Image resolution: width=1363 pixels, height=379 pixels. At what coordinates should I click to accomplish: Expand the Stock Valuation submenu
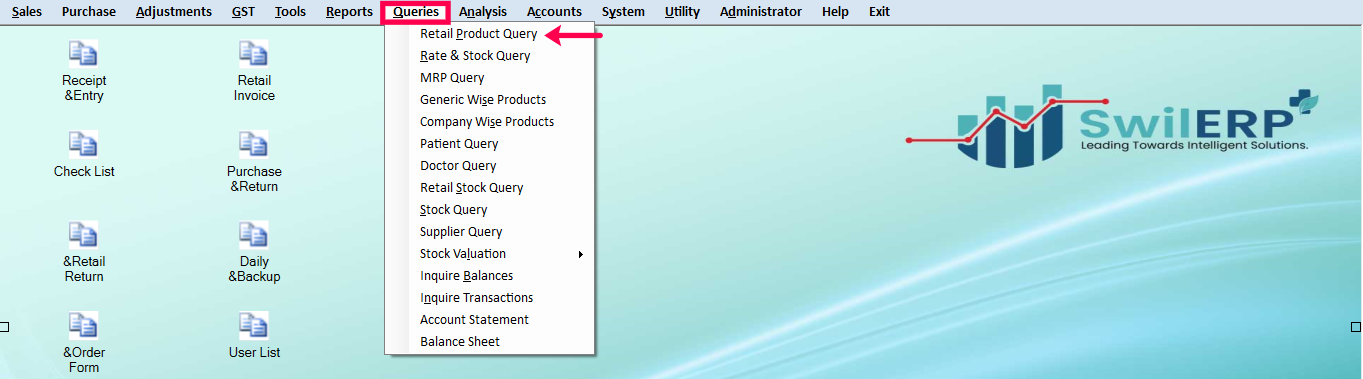[x=490, y=254]
